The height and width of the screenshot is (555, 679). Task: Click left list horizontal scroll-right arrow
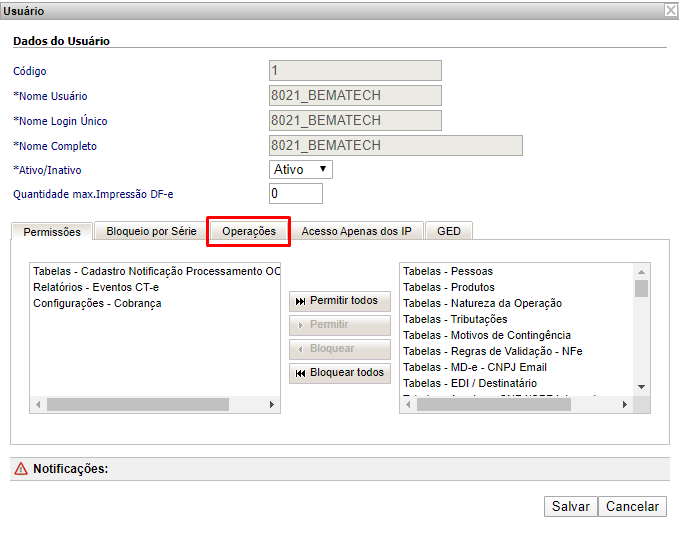pyautogui.click(x=272, y=404)
